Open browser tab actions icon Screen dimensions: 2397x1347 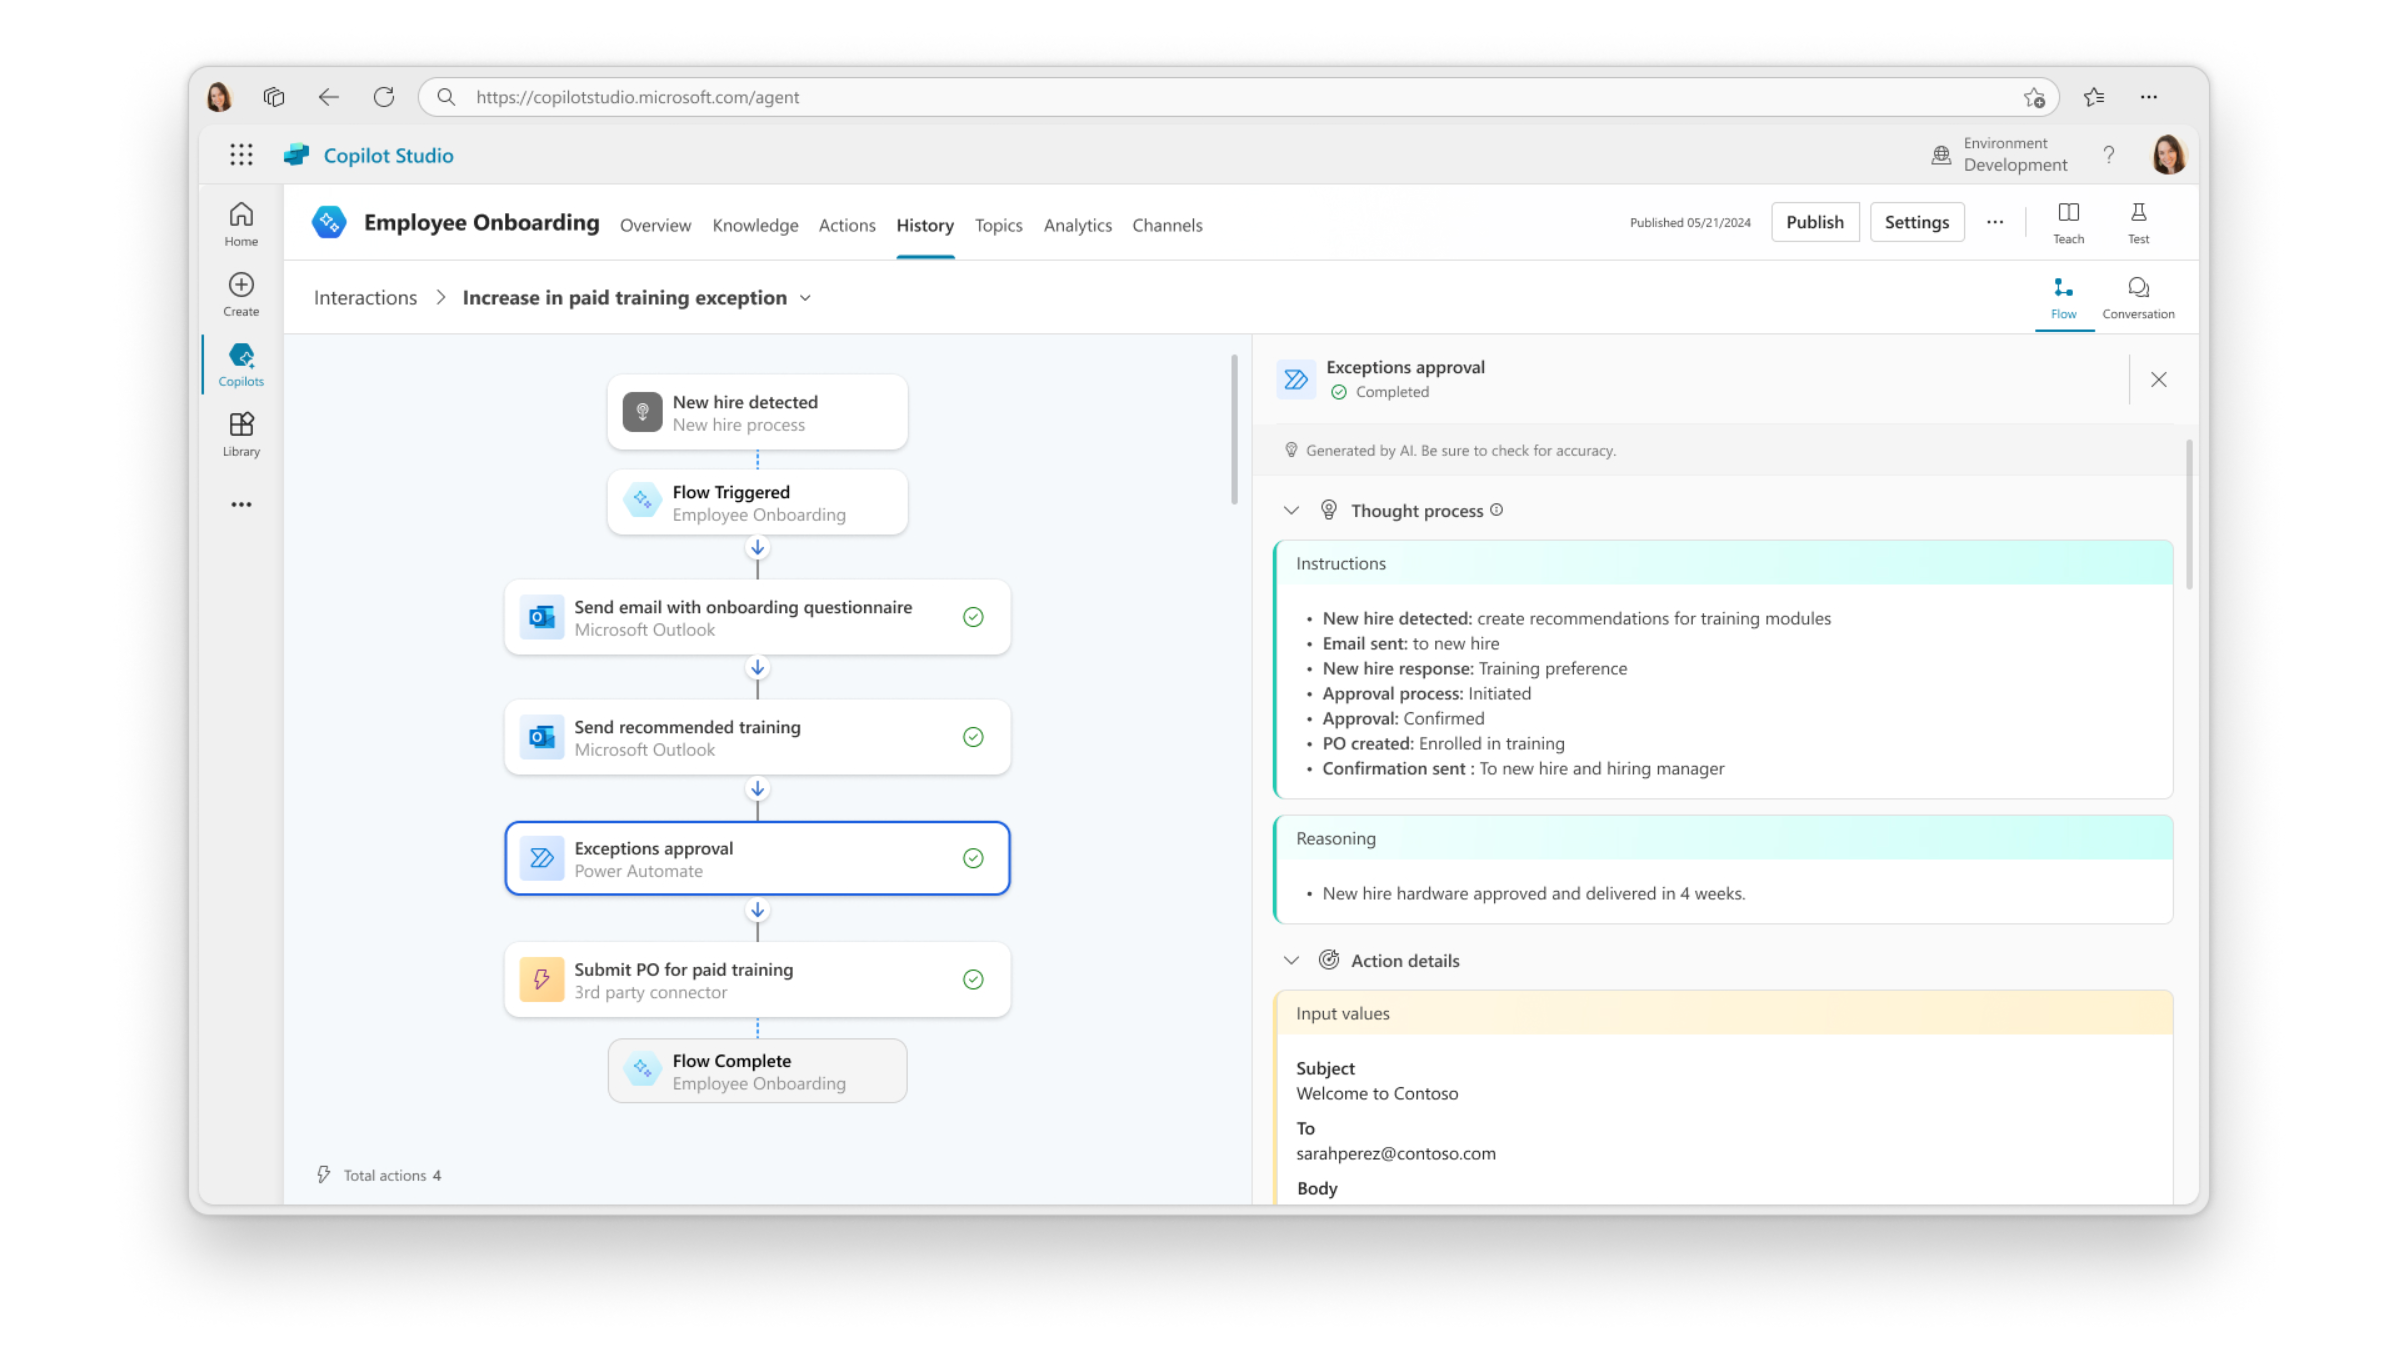(x=274, y=97)
